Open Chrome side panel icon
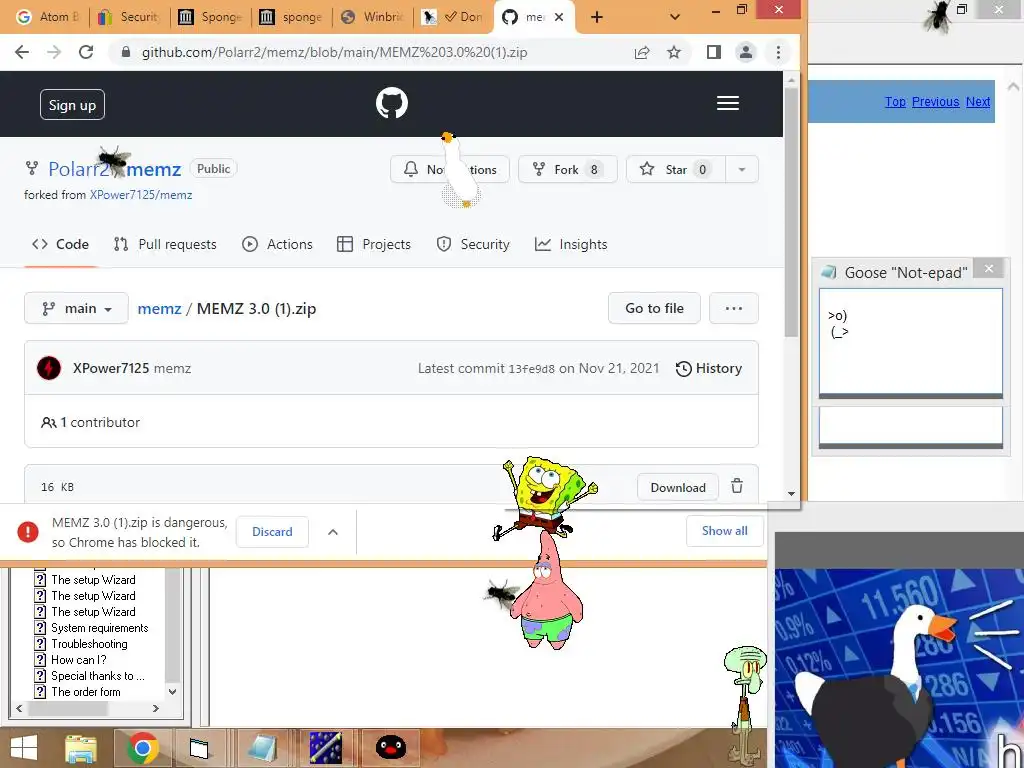Screen dimensions: 1024x768 (x=714, y=52)
